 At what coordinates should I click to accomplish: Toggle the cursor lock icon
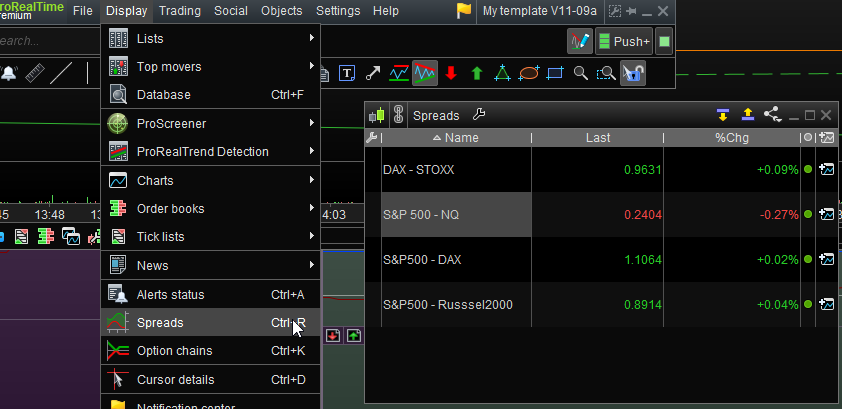pyautogui.click(x=633, y=73)
